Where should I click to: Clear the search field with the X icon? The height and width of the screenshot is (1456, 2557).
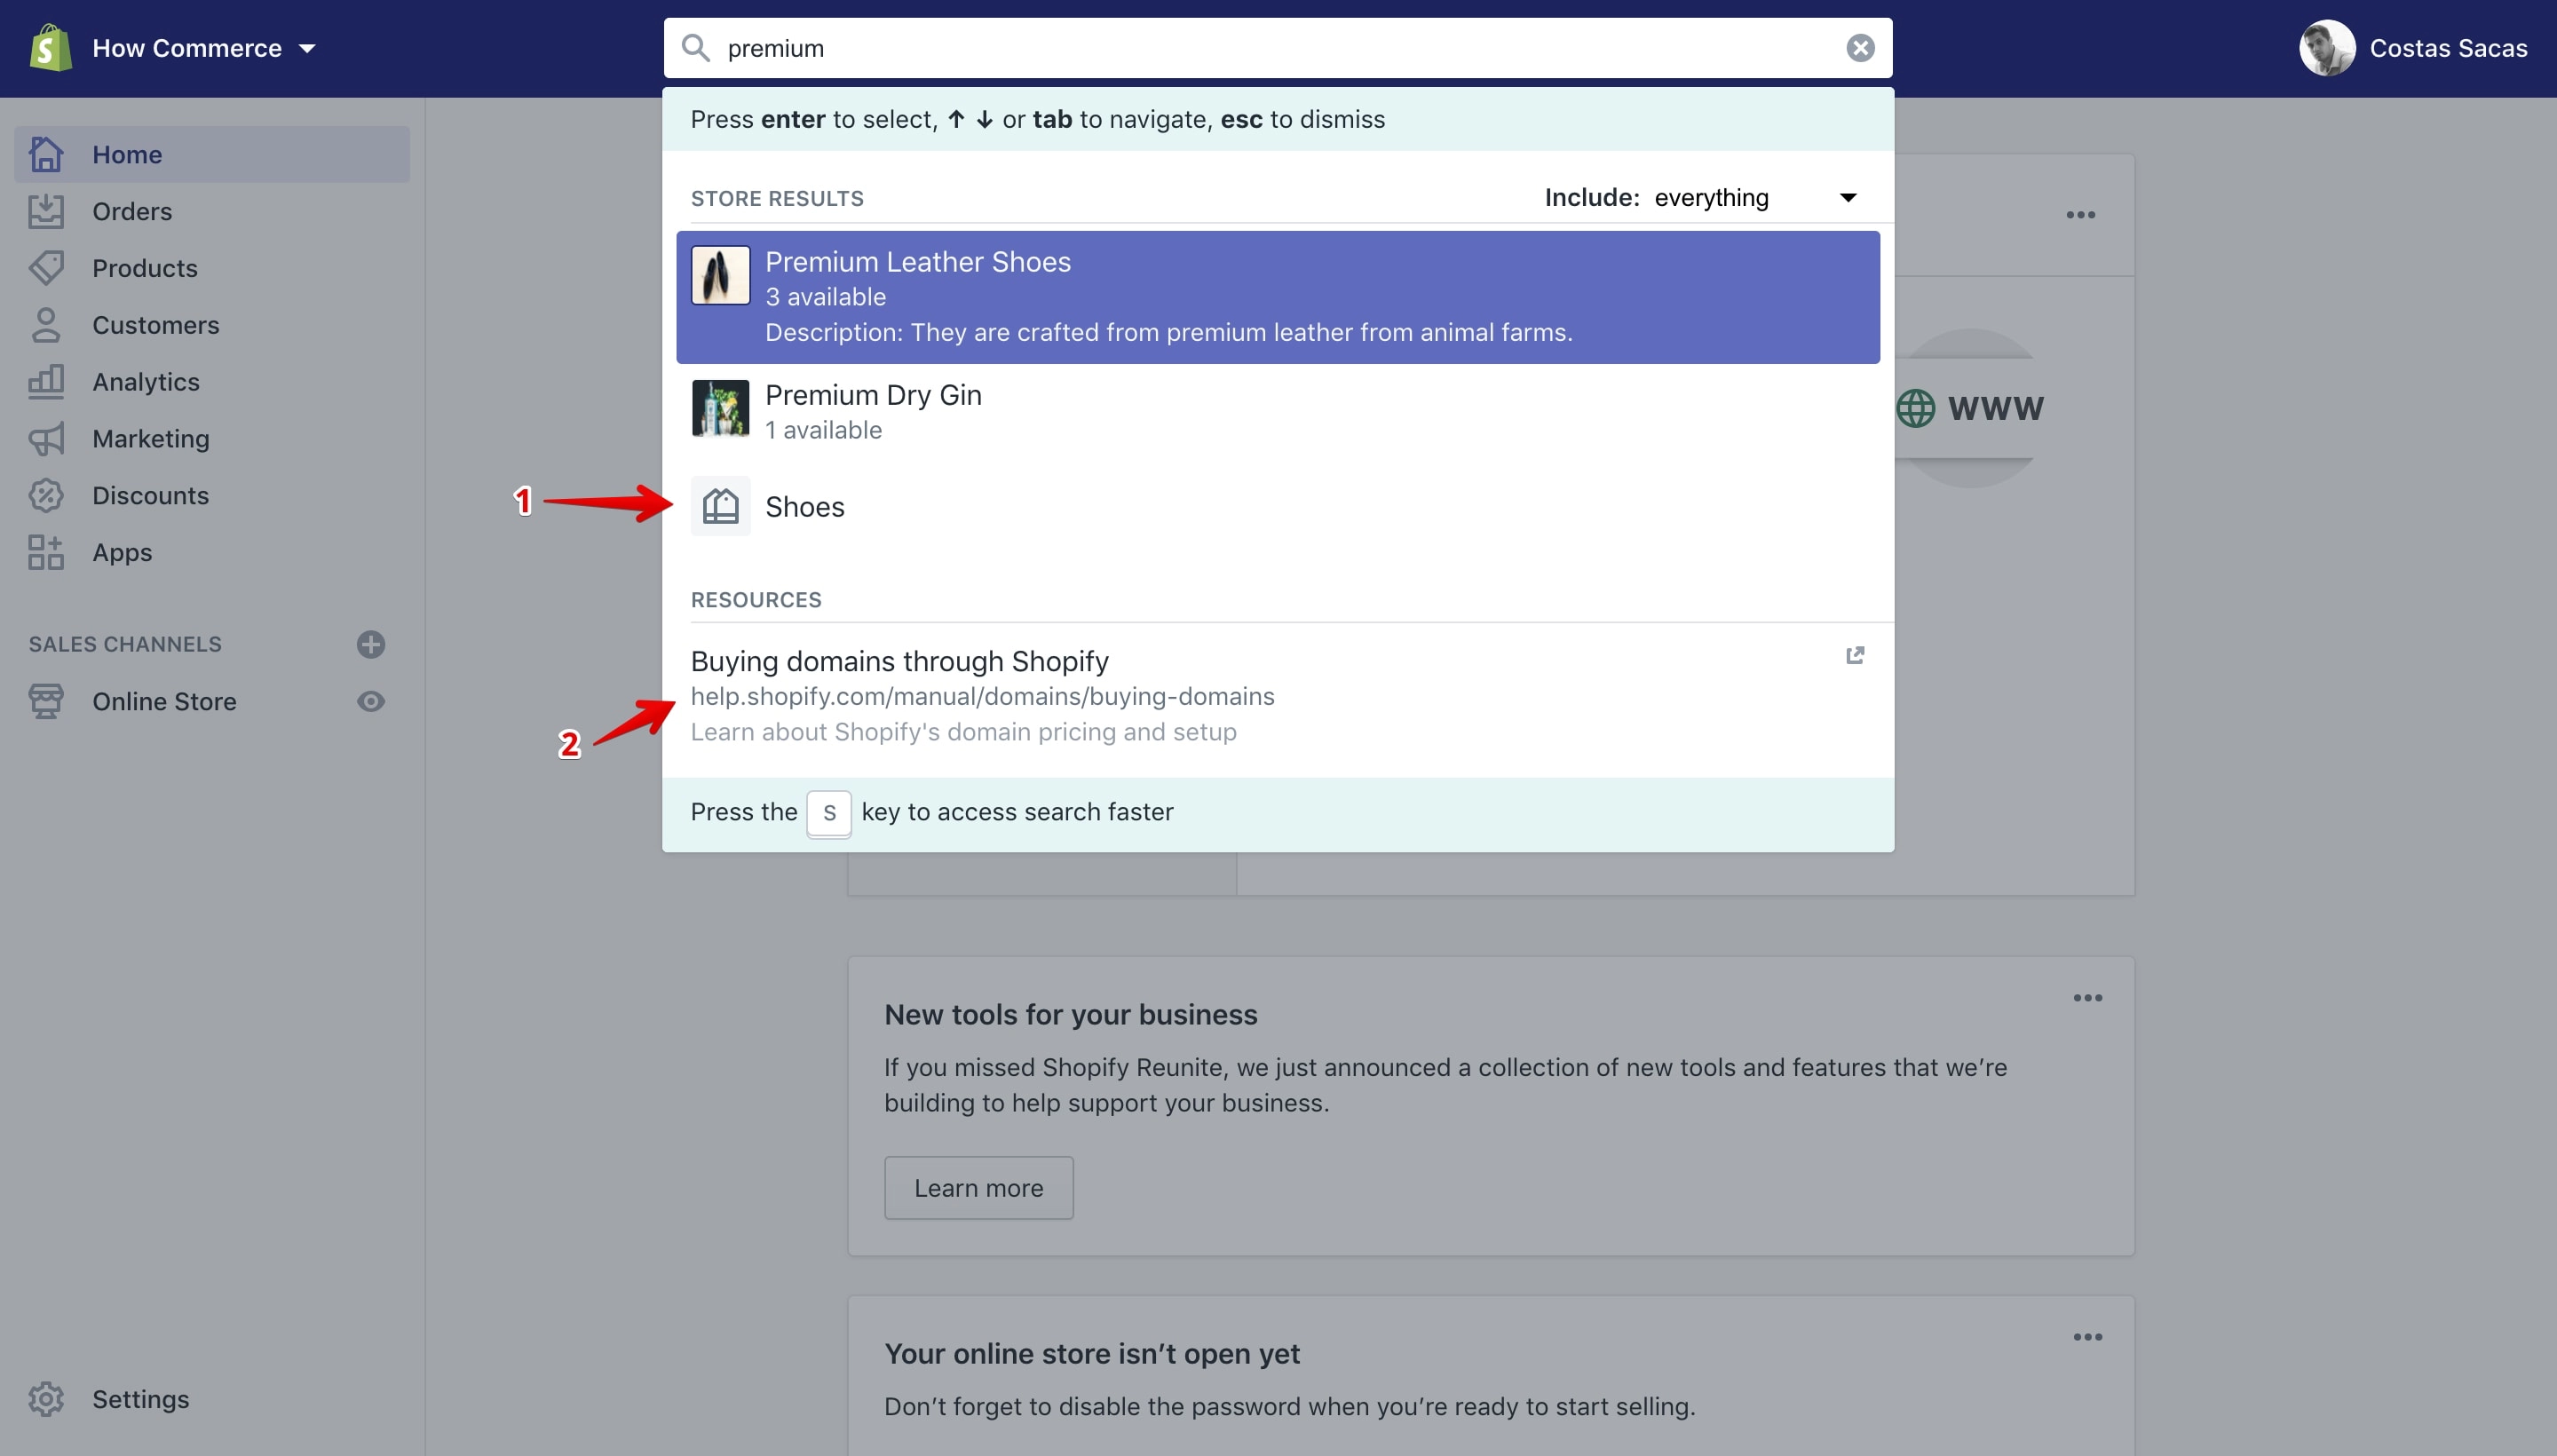coord(1859,48)
